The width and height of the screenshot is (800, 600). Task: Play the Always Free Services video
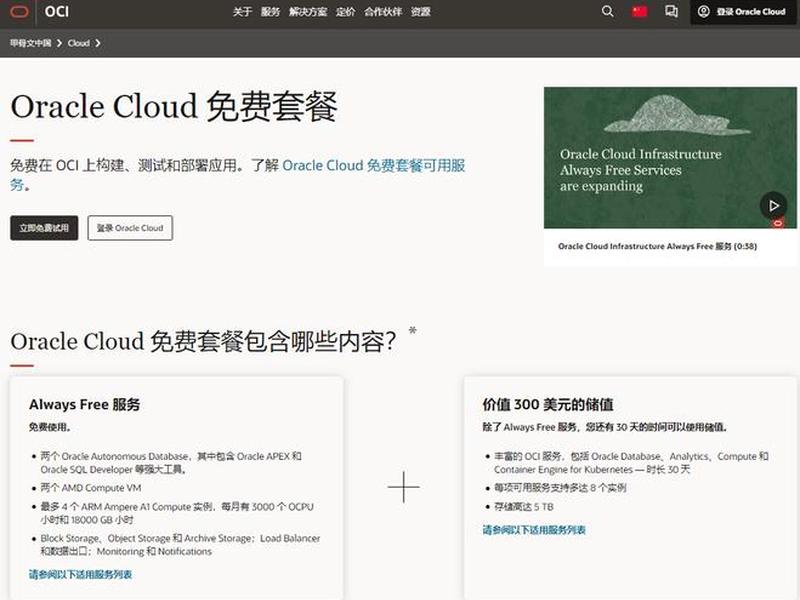[x=773, y=205]
